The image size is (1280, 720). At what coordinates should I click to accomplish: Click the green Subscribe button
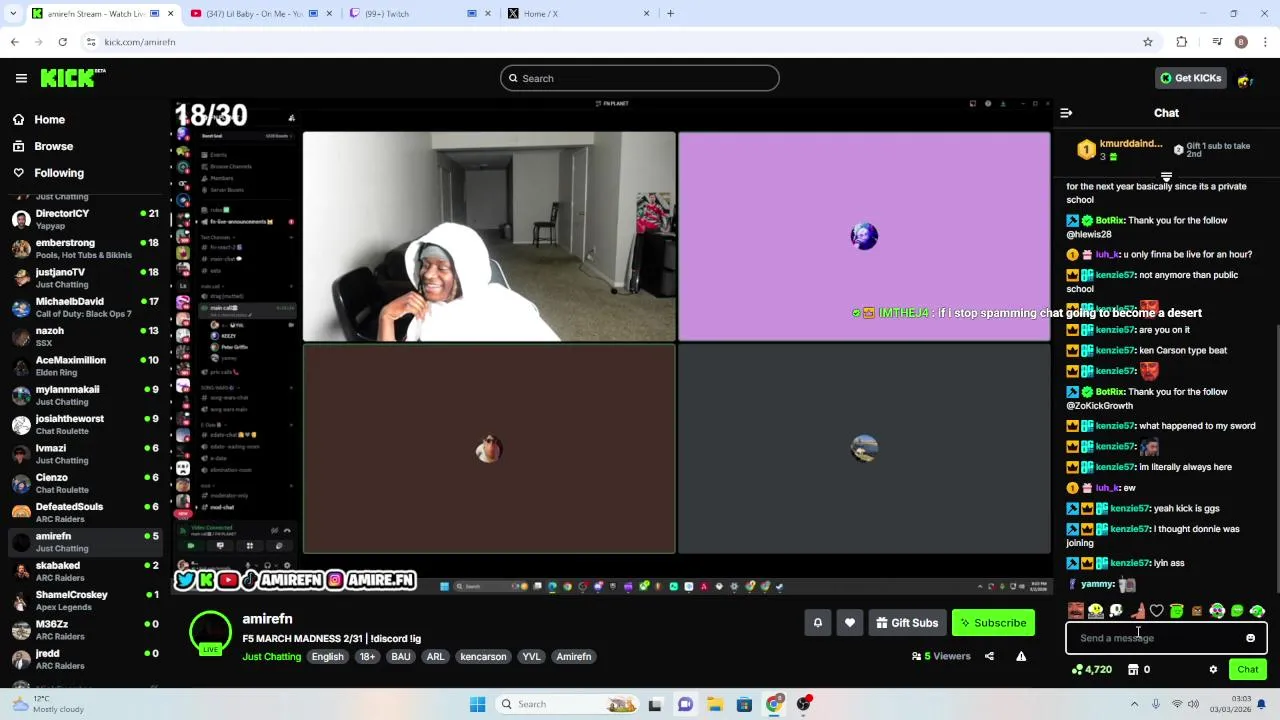(x=993, y=623)
